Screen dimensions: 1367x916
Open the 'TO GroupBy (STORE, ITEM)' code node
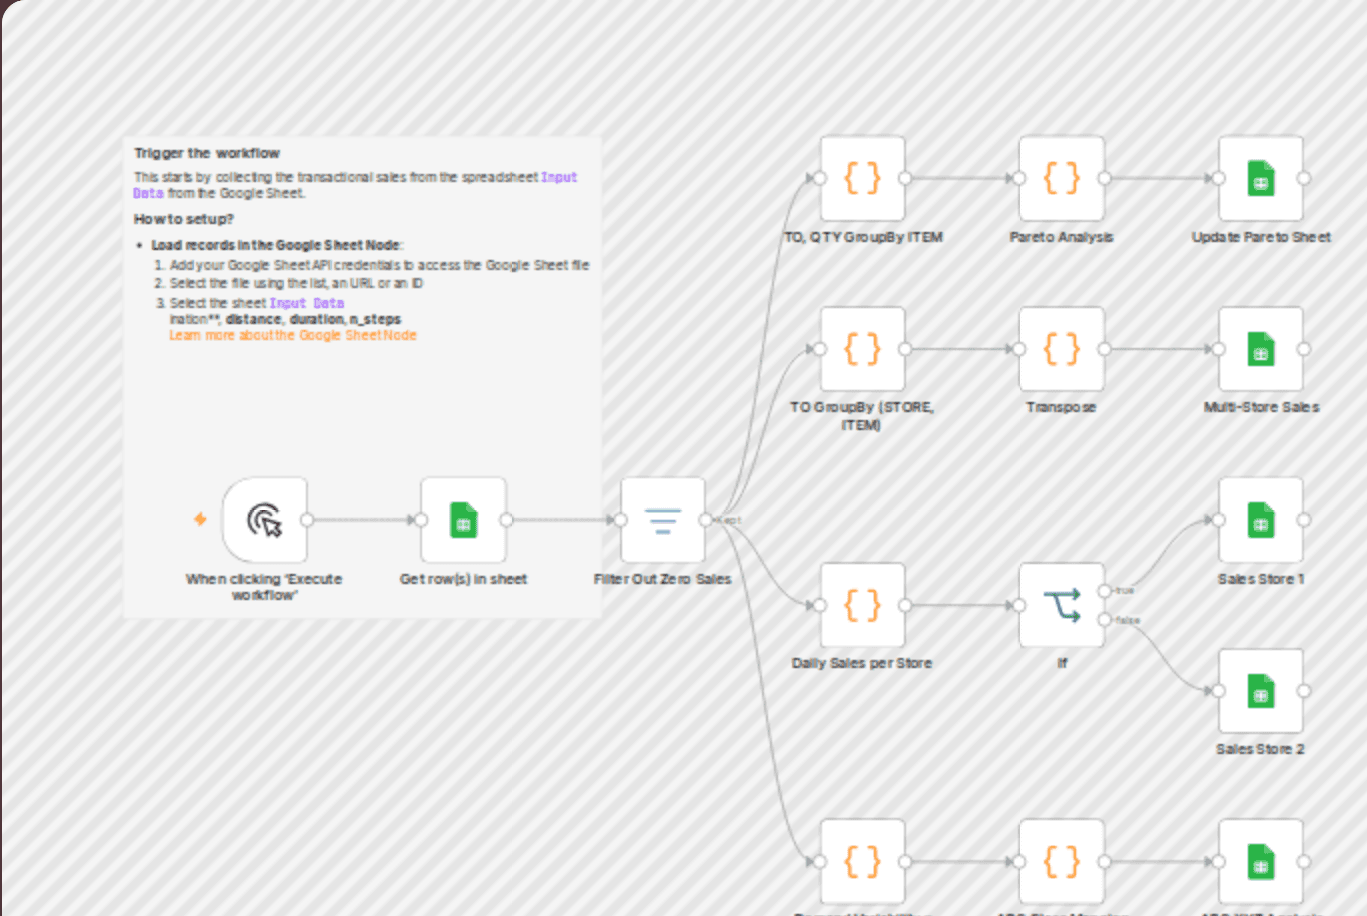[862, 349]
